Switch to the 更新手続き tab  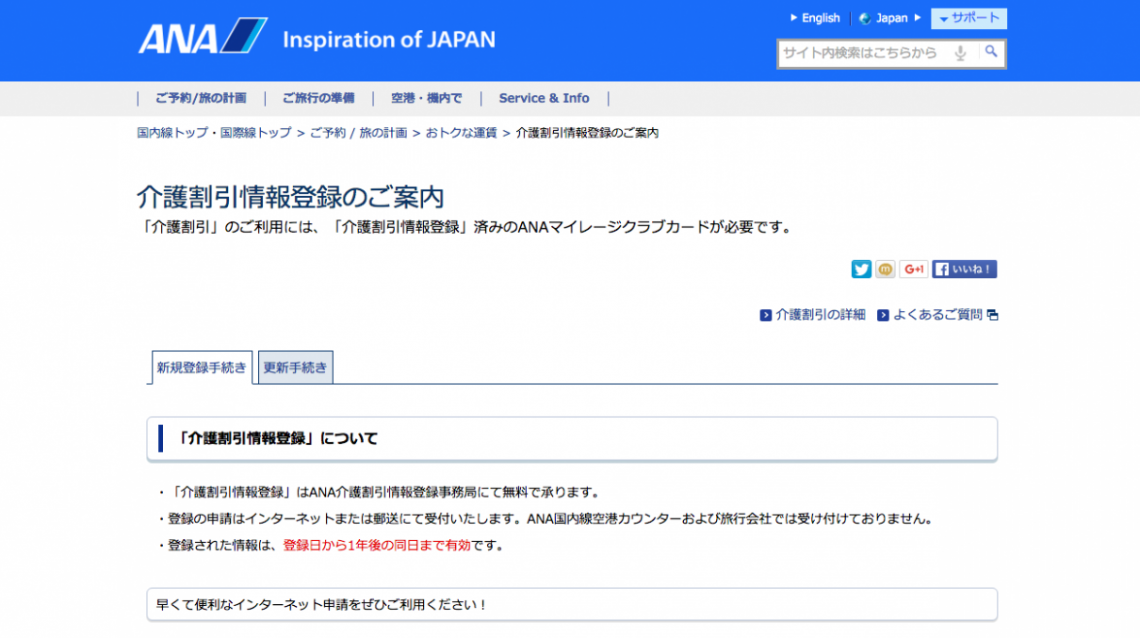295,367
